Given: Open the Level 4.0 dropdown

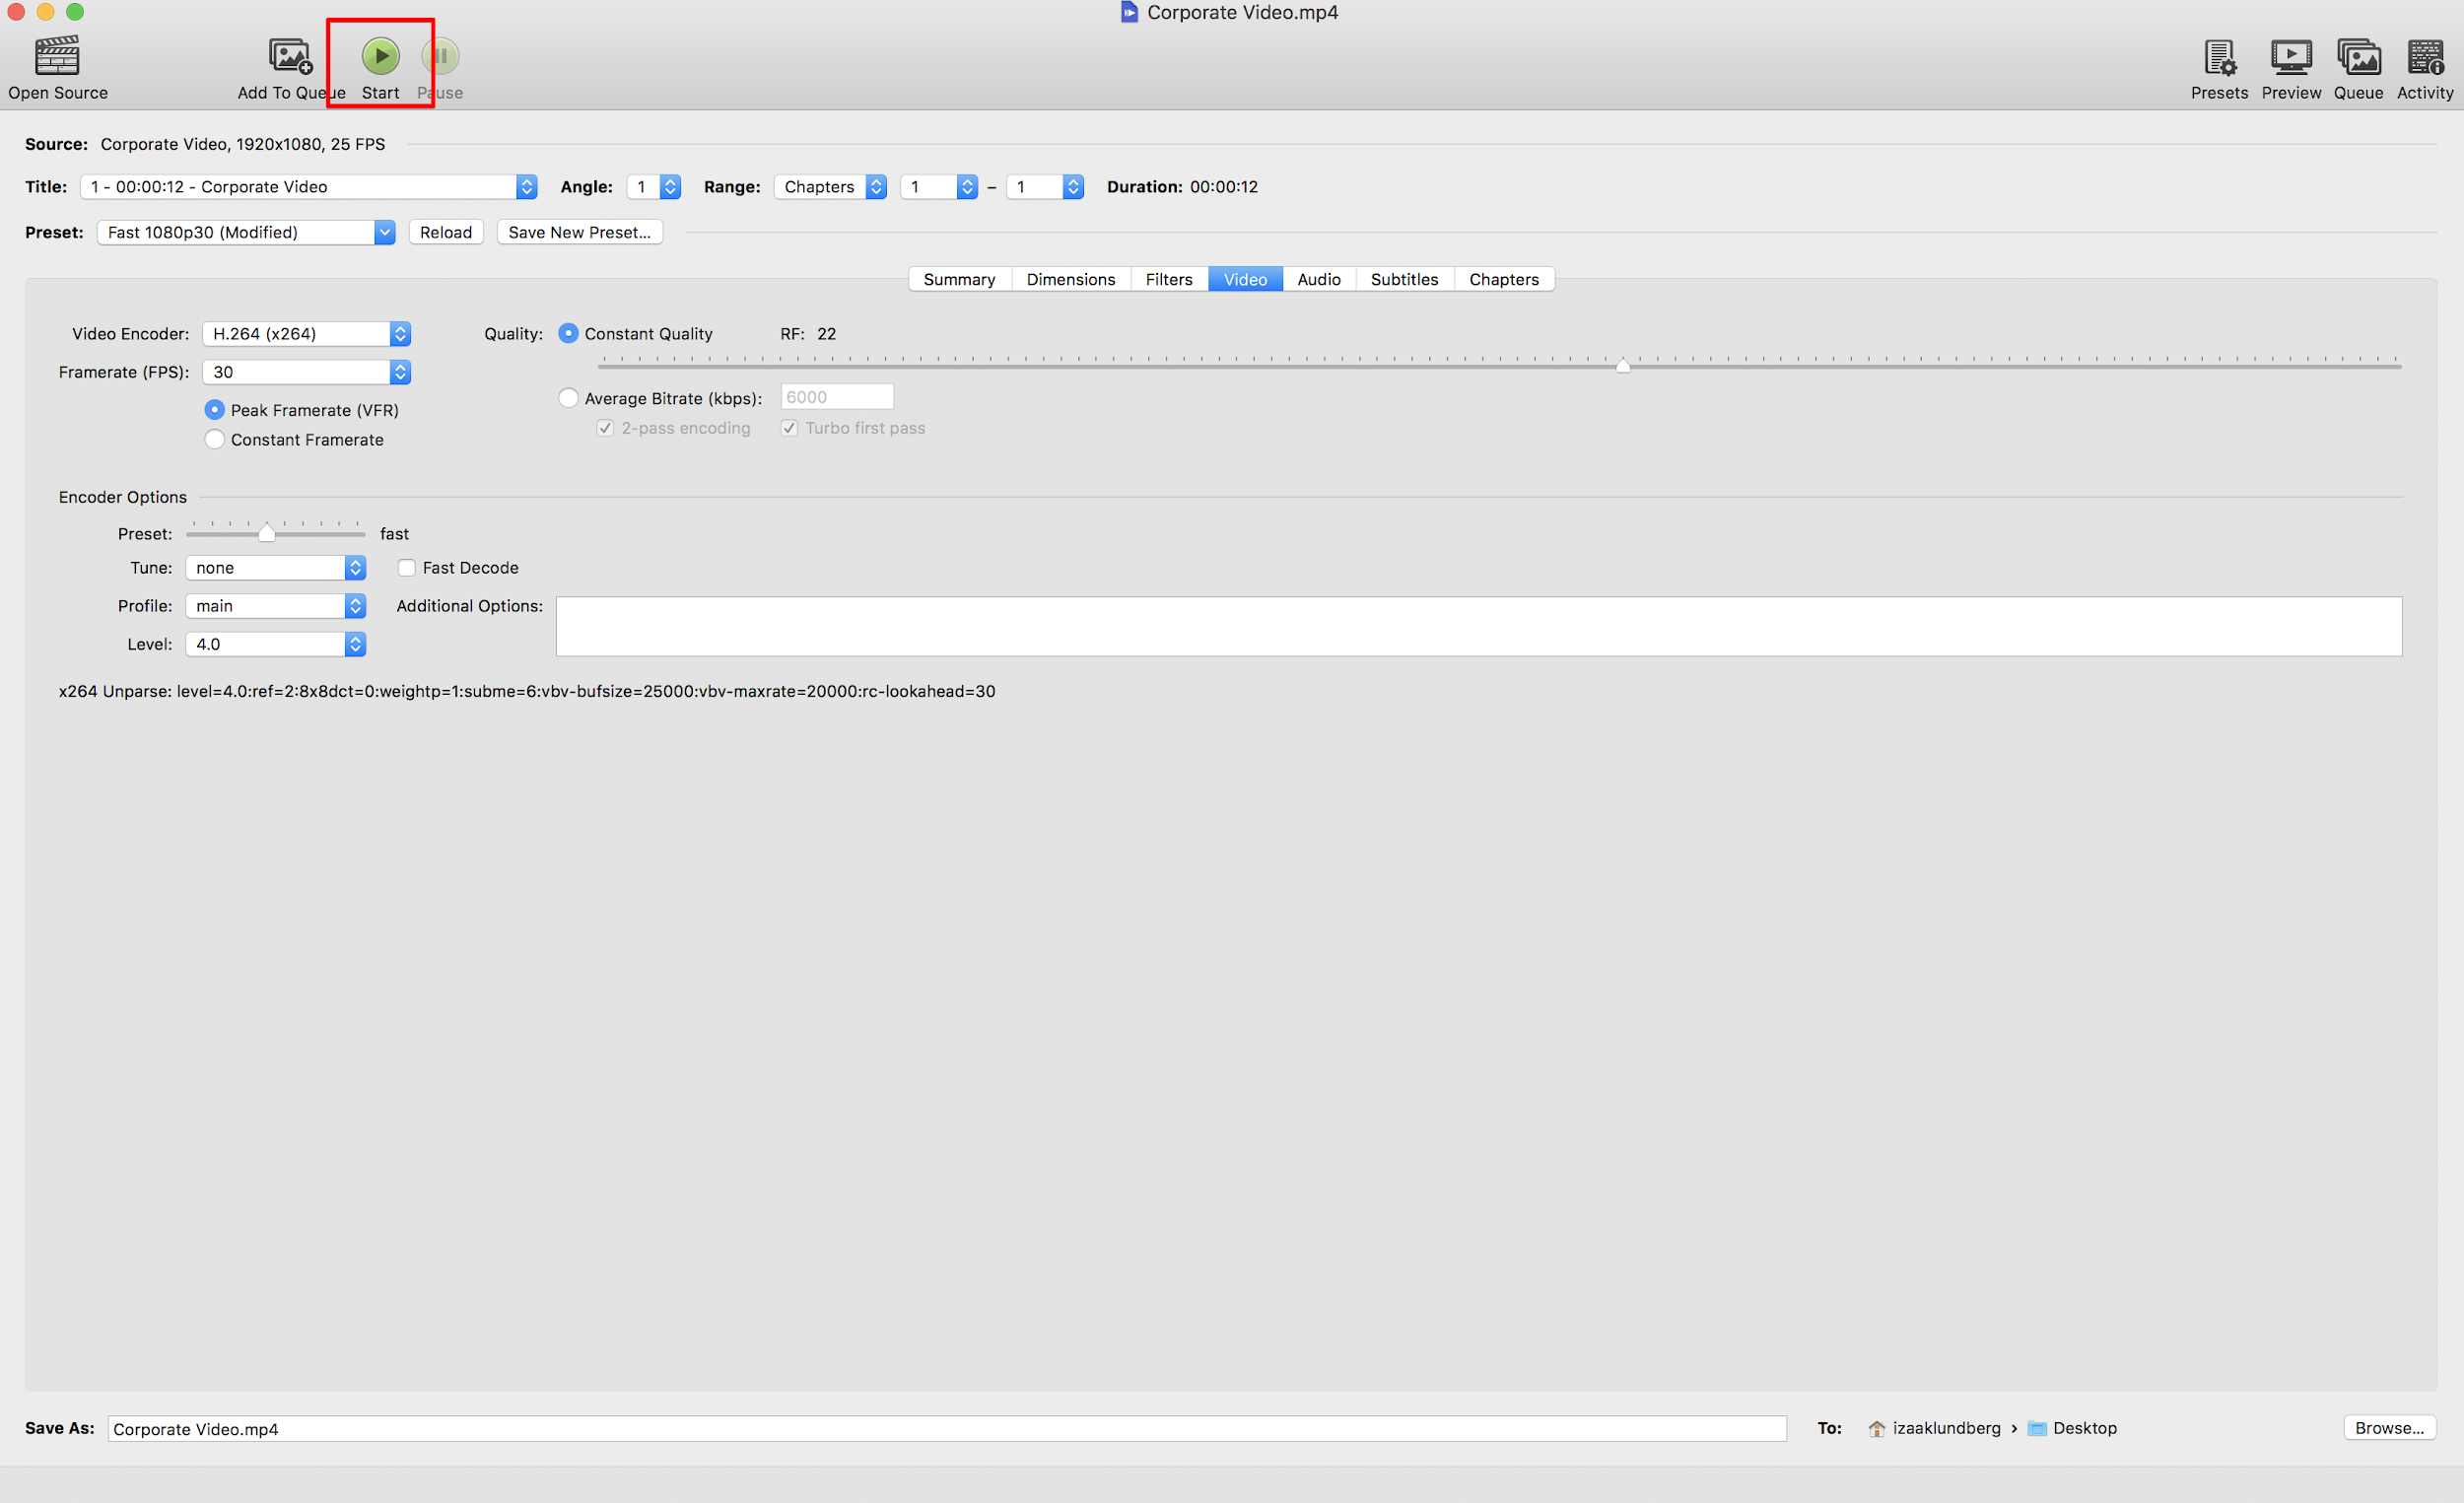Looking at the screenshot, I should 276,644.
